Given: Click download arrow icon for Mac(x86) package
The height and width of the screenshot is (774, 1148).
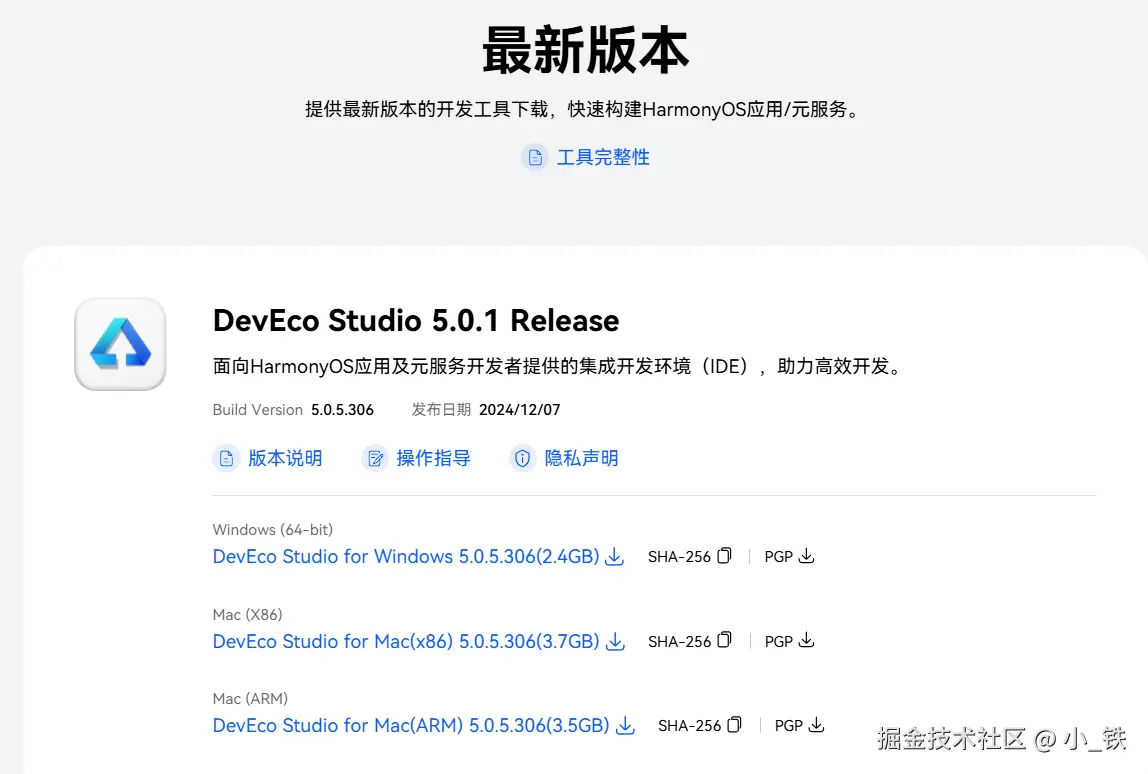Looking at the screenshot, I should (x=615, y=642).
